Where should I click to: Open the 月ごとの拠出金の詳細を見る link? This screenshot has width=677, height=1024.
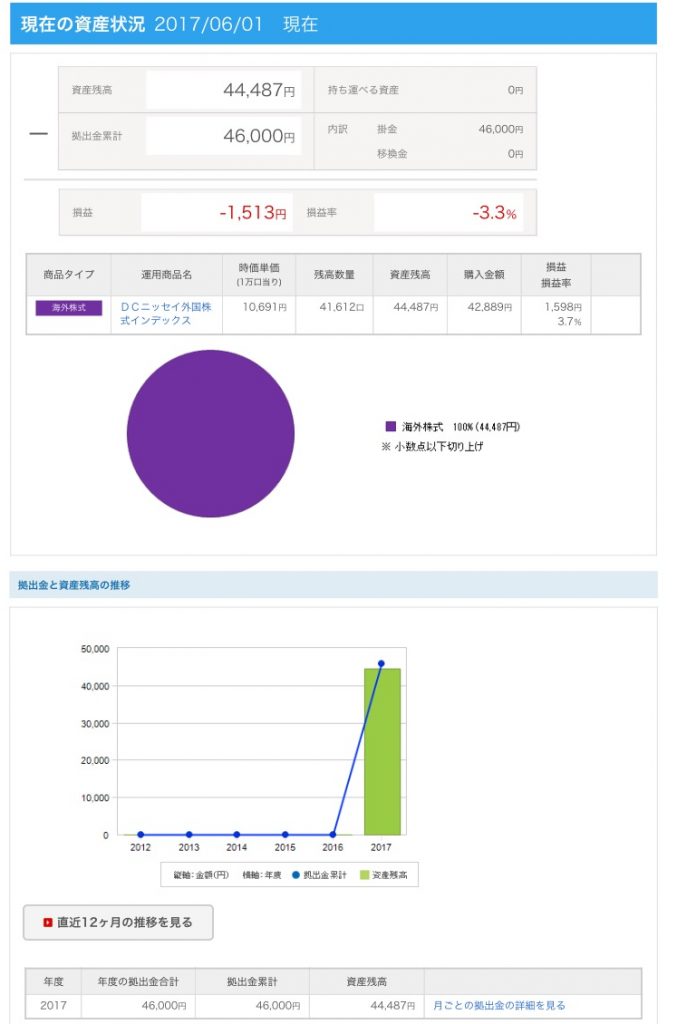[499, 1005]
